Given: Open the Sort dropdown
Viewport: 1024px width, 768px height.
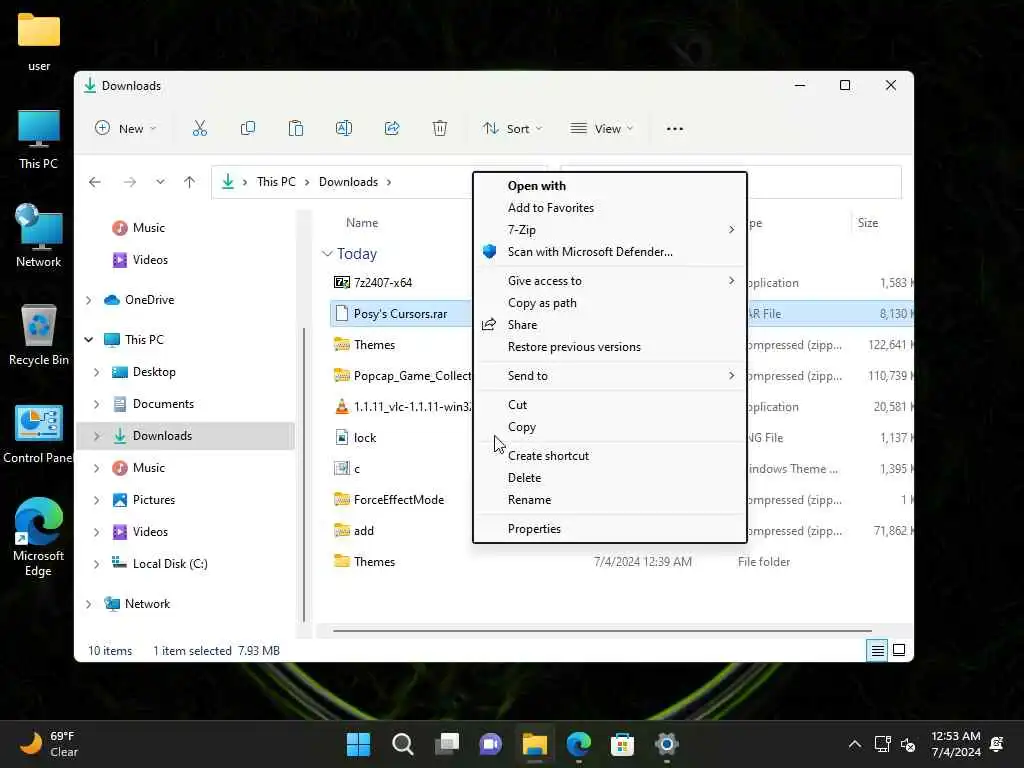Looking at the screenshot, I should point(512,129).
